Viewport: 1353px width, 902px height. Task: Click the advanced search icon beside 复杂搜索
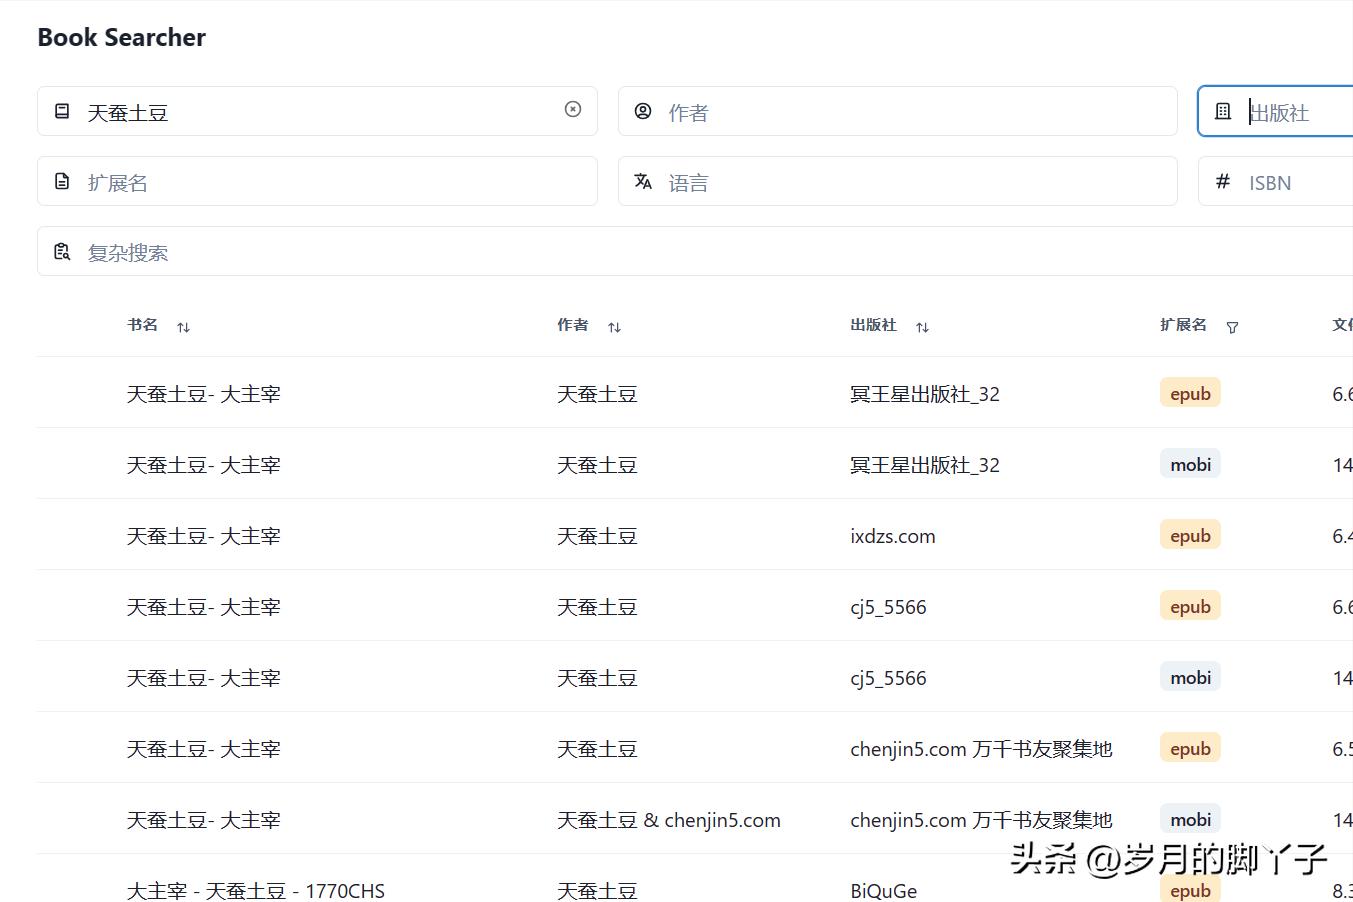pyautogui.click(x=61, y=251)
